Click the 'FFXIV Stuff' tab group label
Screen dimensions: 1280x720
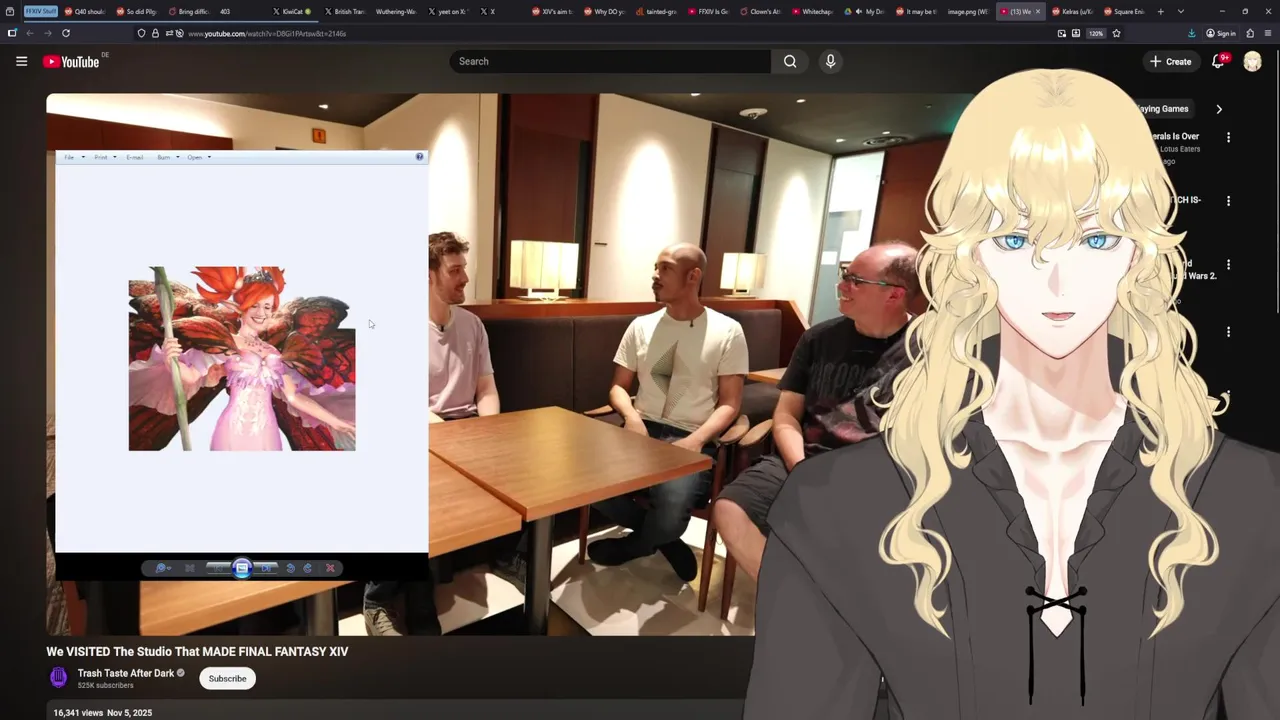tap(41, 11)
